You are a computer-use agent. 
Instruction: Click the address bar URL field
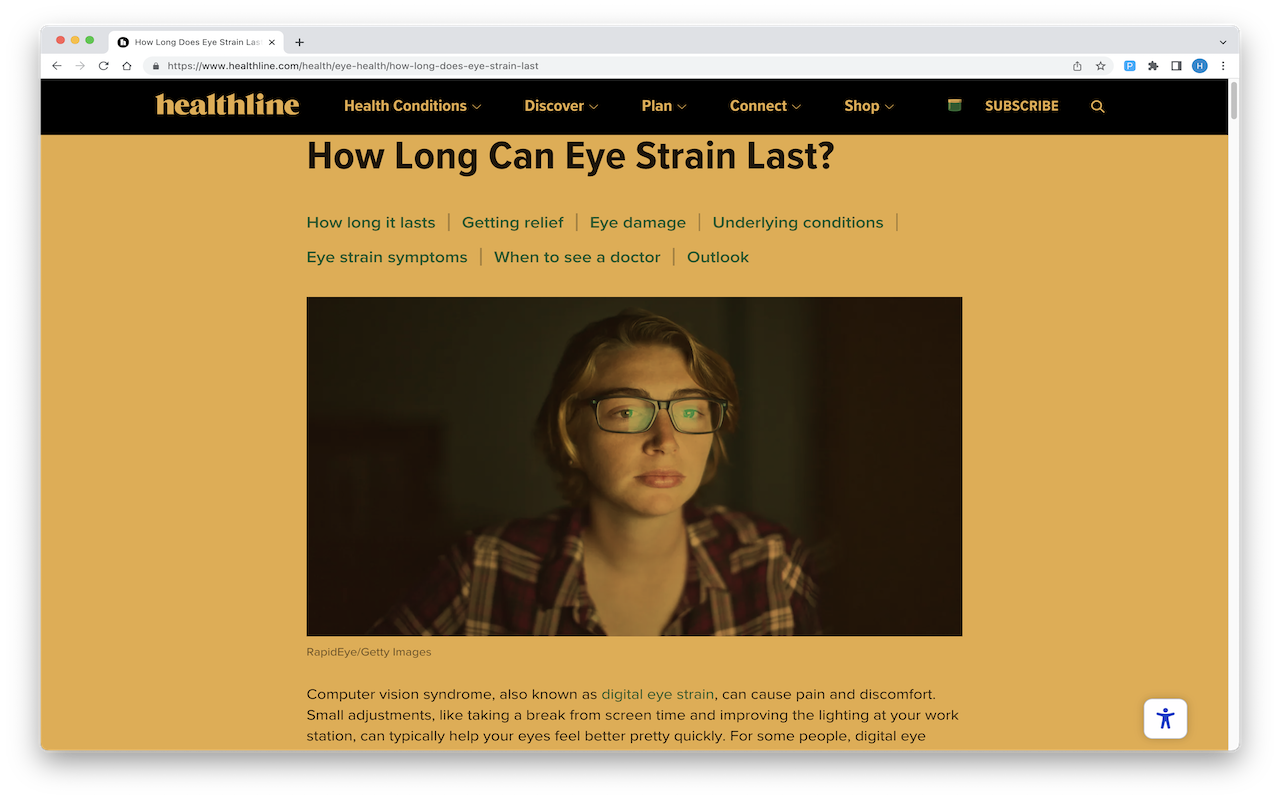tap(610, 66)
